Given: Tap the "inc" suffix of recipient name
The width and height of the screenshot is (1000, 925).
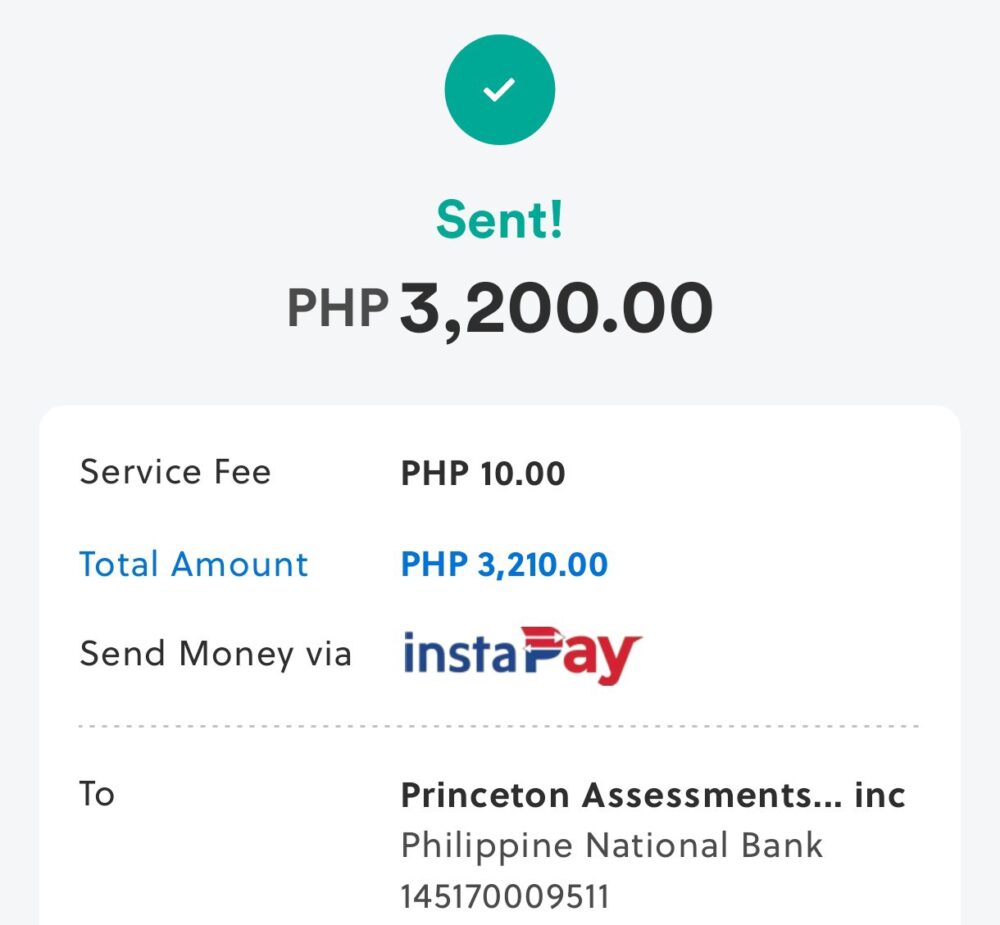Looking at the screenshot, I should pyautogui.click(x=880, y=796).
